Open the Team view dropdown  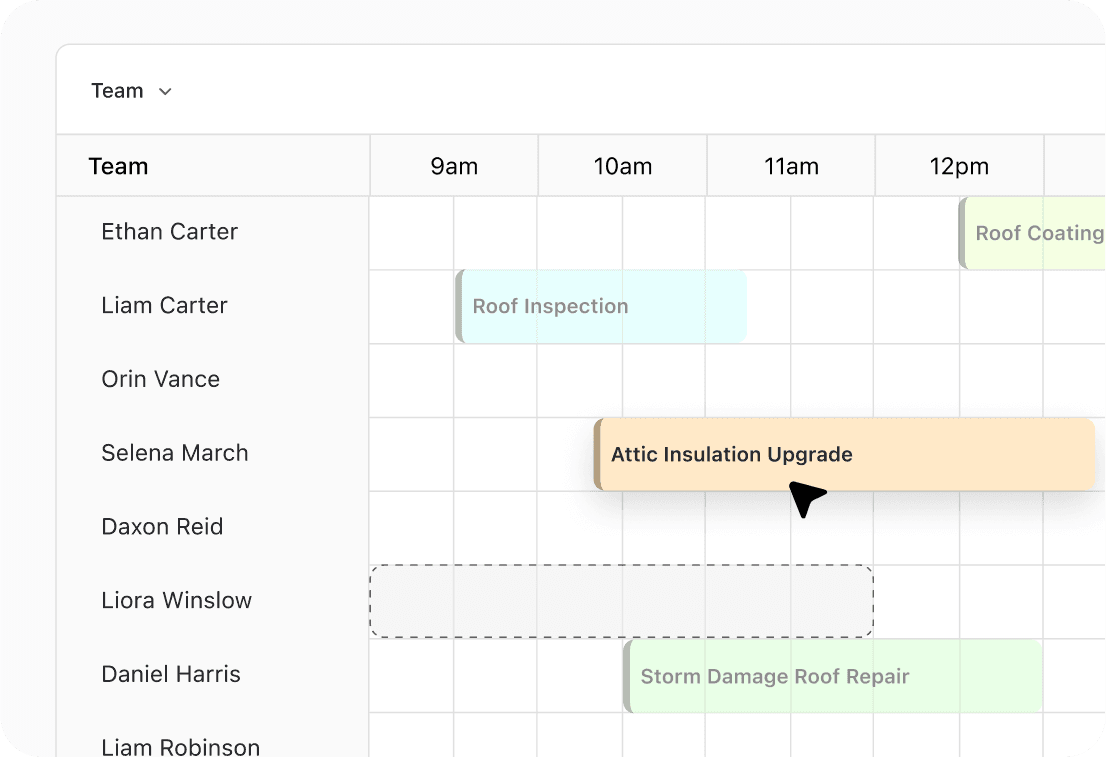[x=131, y=91]
